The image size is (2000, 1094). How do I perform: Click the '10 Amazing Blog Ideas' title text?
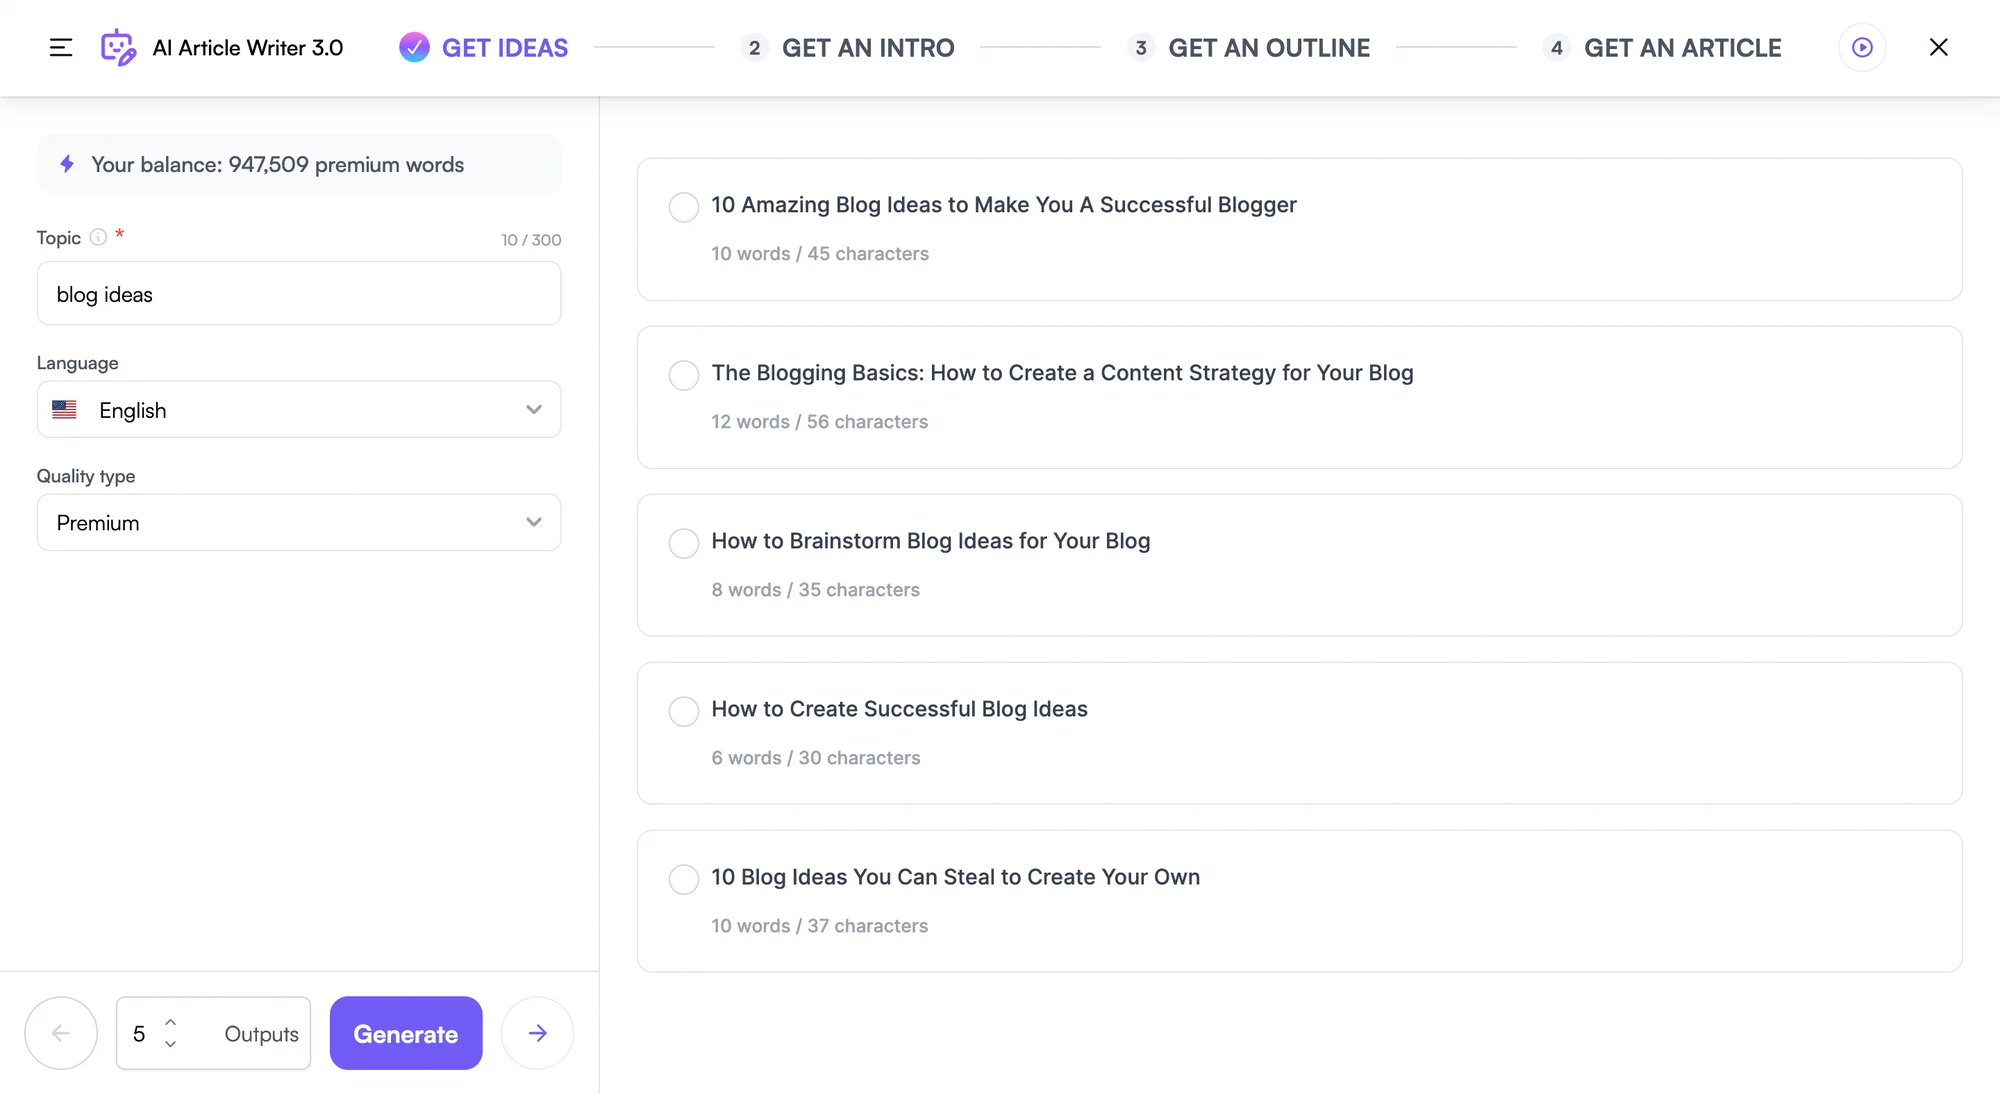point(1004,205)
